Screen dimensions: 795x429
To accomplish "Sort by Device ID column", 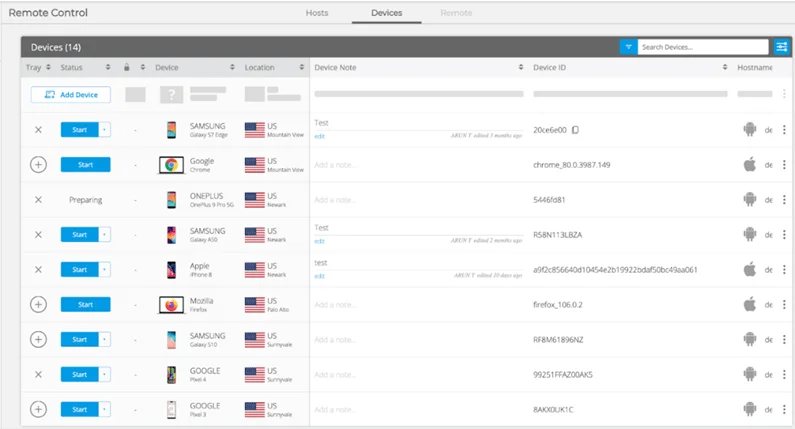I will pyautogui.click(x=725, y=67).
